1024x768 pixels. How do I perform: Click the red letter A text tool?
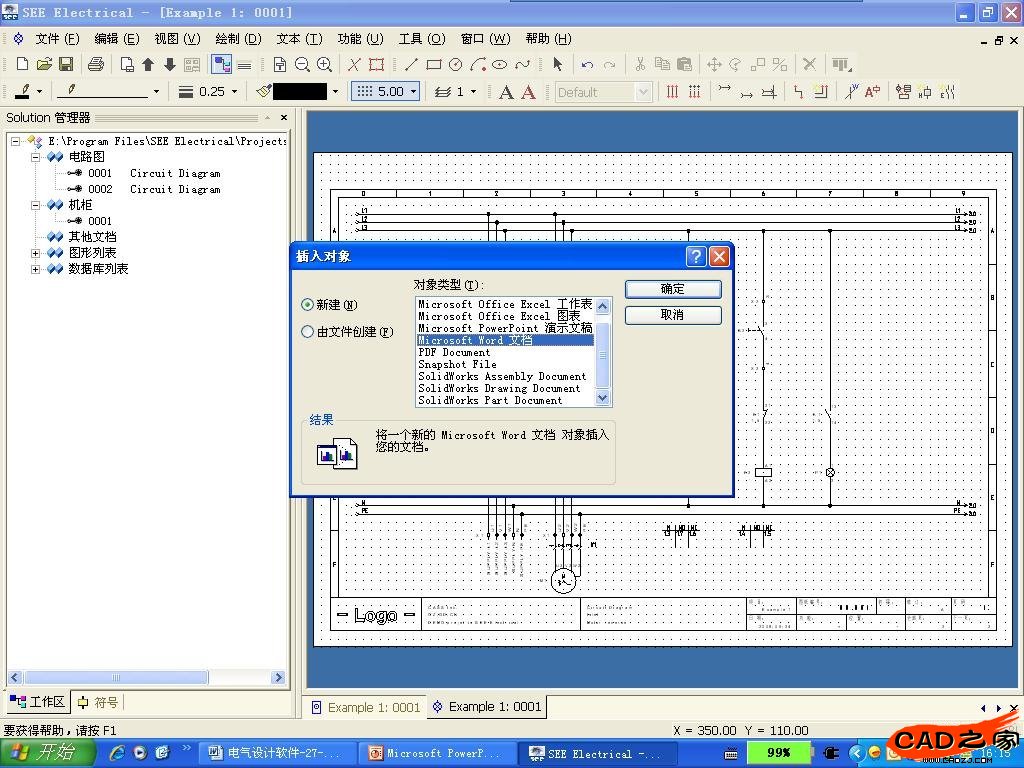(528, 92)
